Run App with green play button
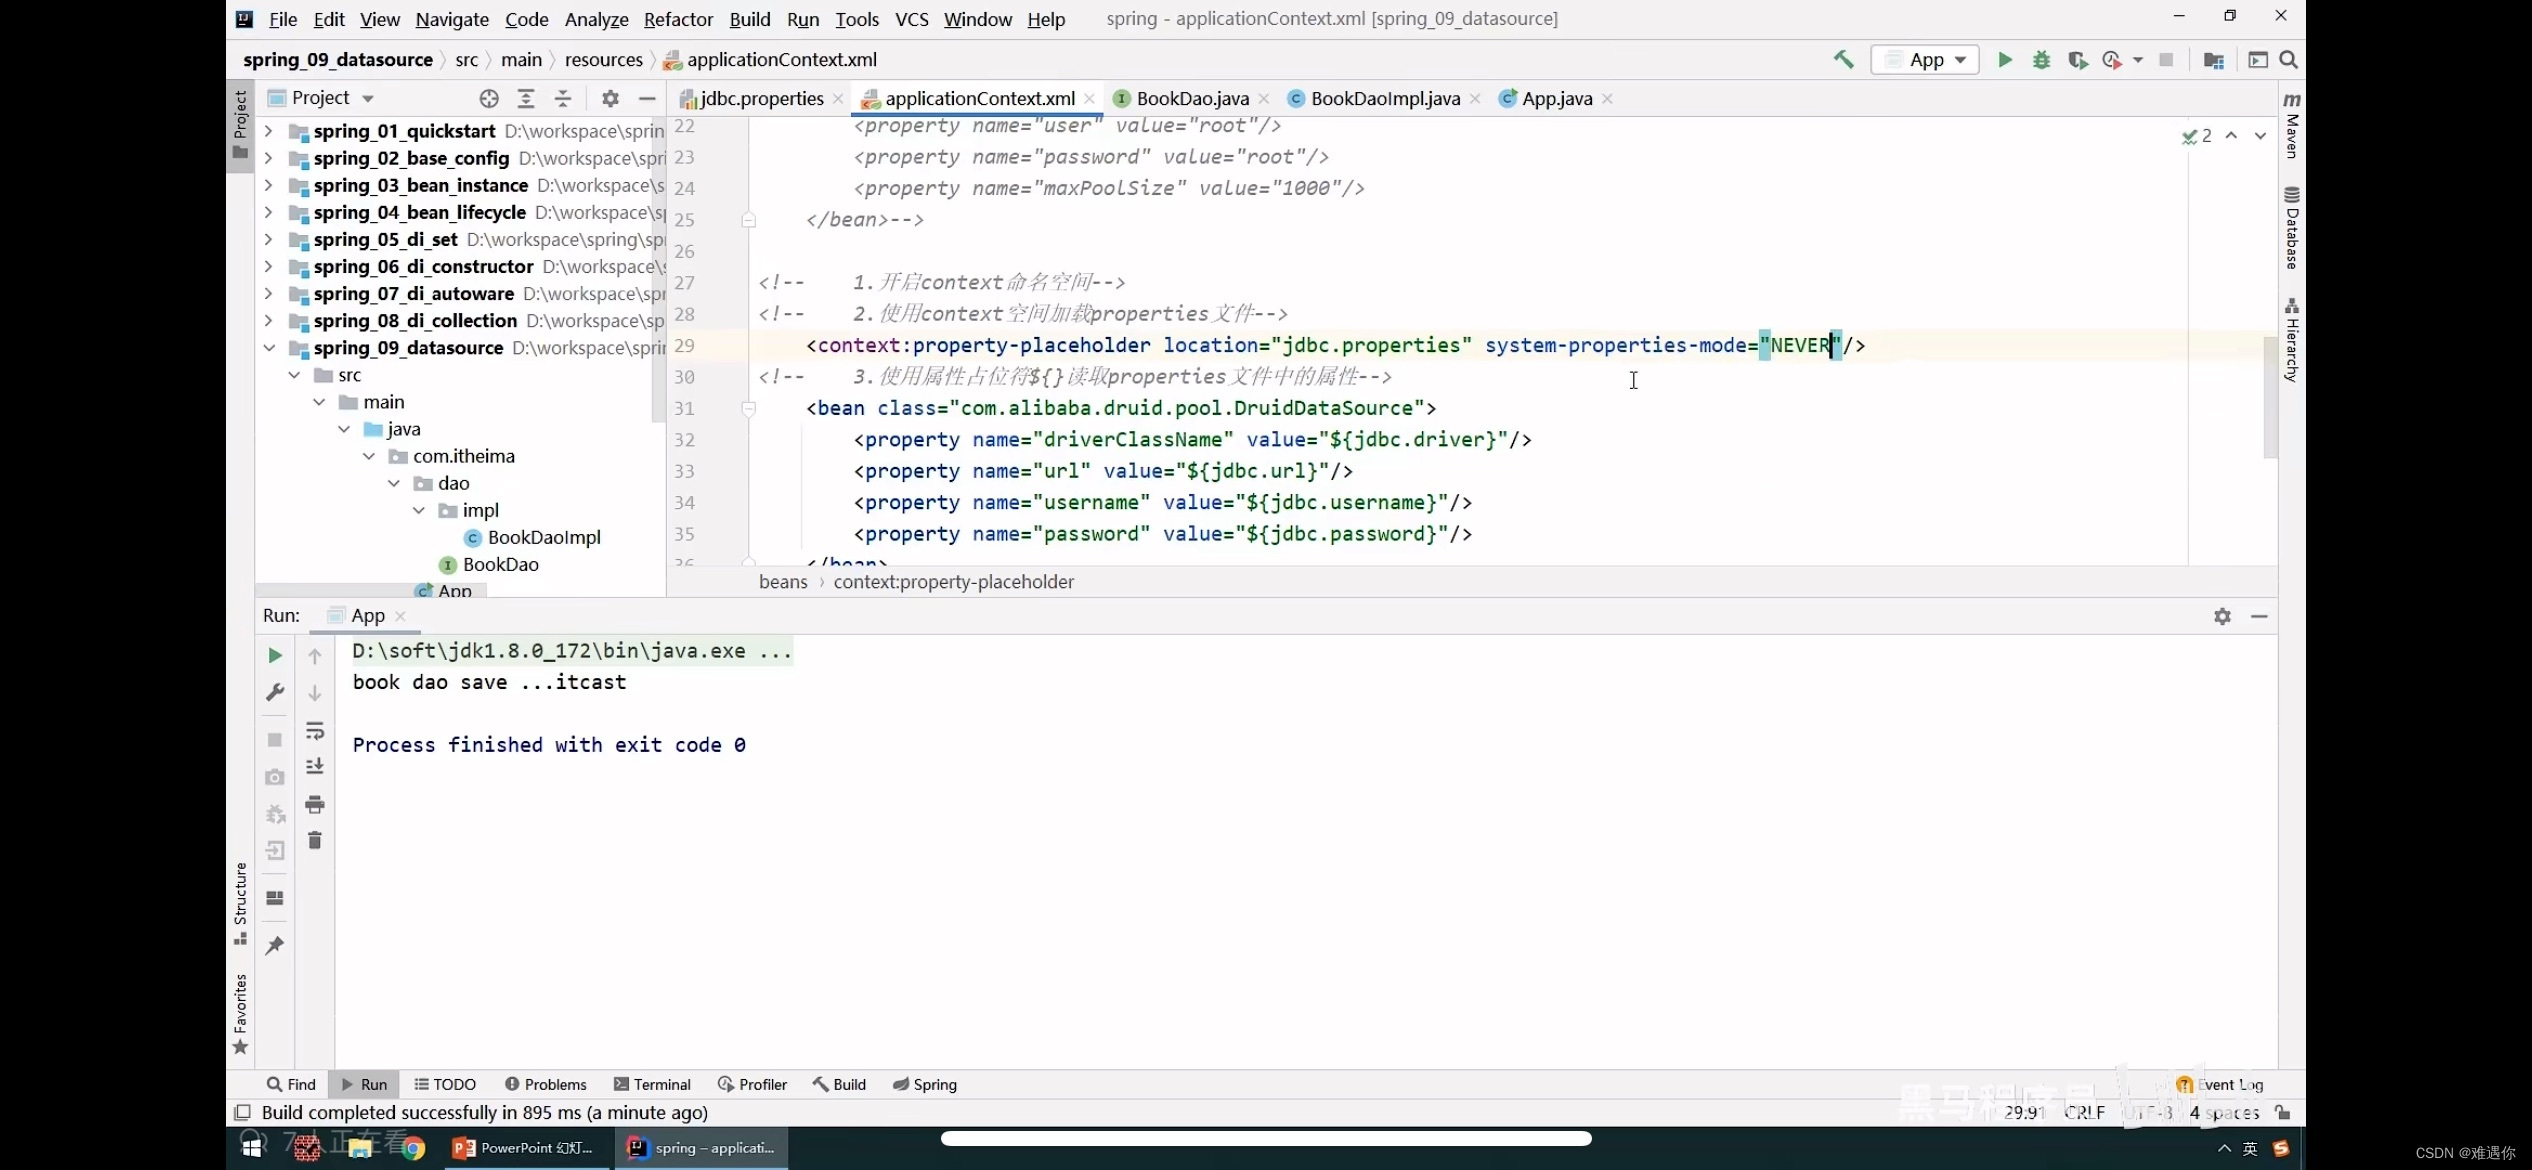 tap(2004, 60)
